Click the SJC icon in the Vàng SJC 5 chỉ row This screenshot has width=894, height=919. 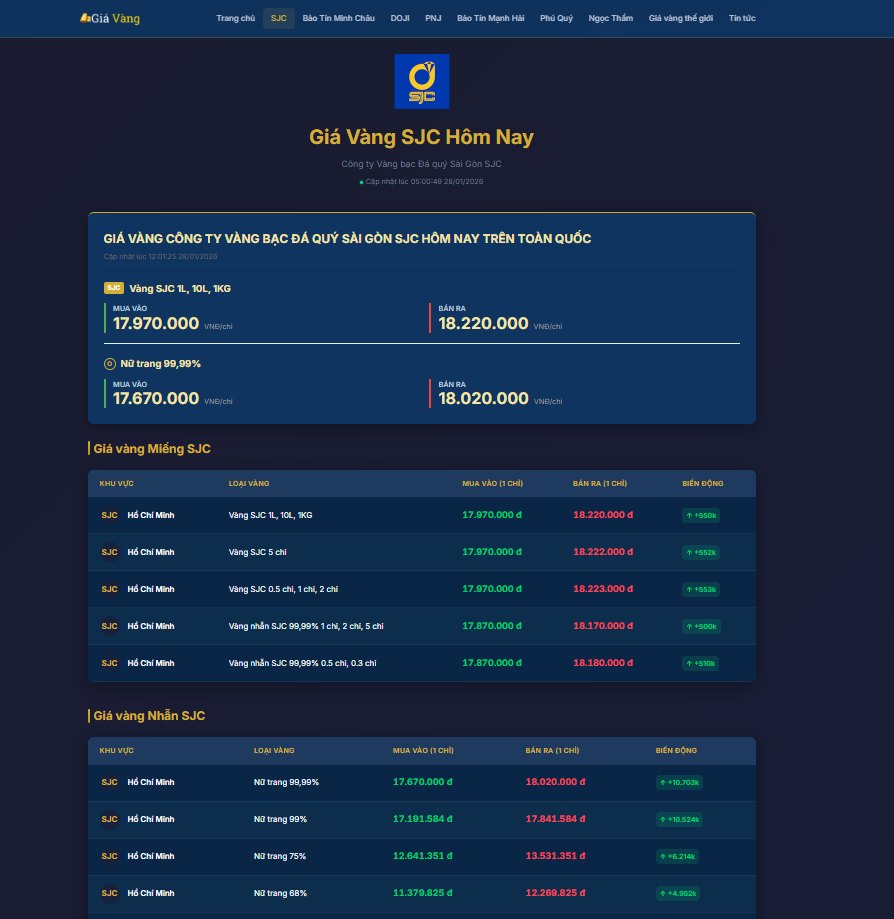(109, 552)
